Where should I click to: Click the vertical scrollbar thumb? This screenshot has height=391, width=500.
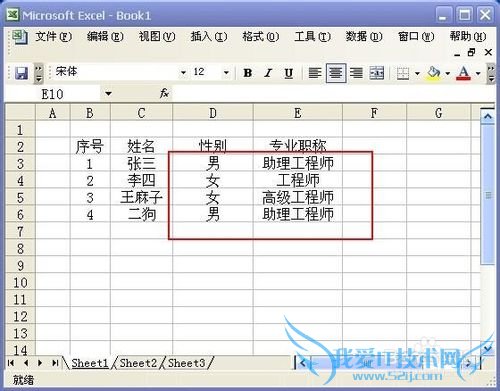coord(488,195)
